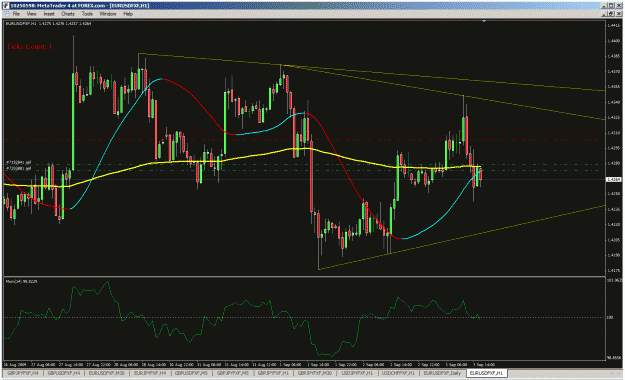Switch to the EURUSDFXF,Daily chart tab
625x380 pixels.
tap(442, 373)
